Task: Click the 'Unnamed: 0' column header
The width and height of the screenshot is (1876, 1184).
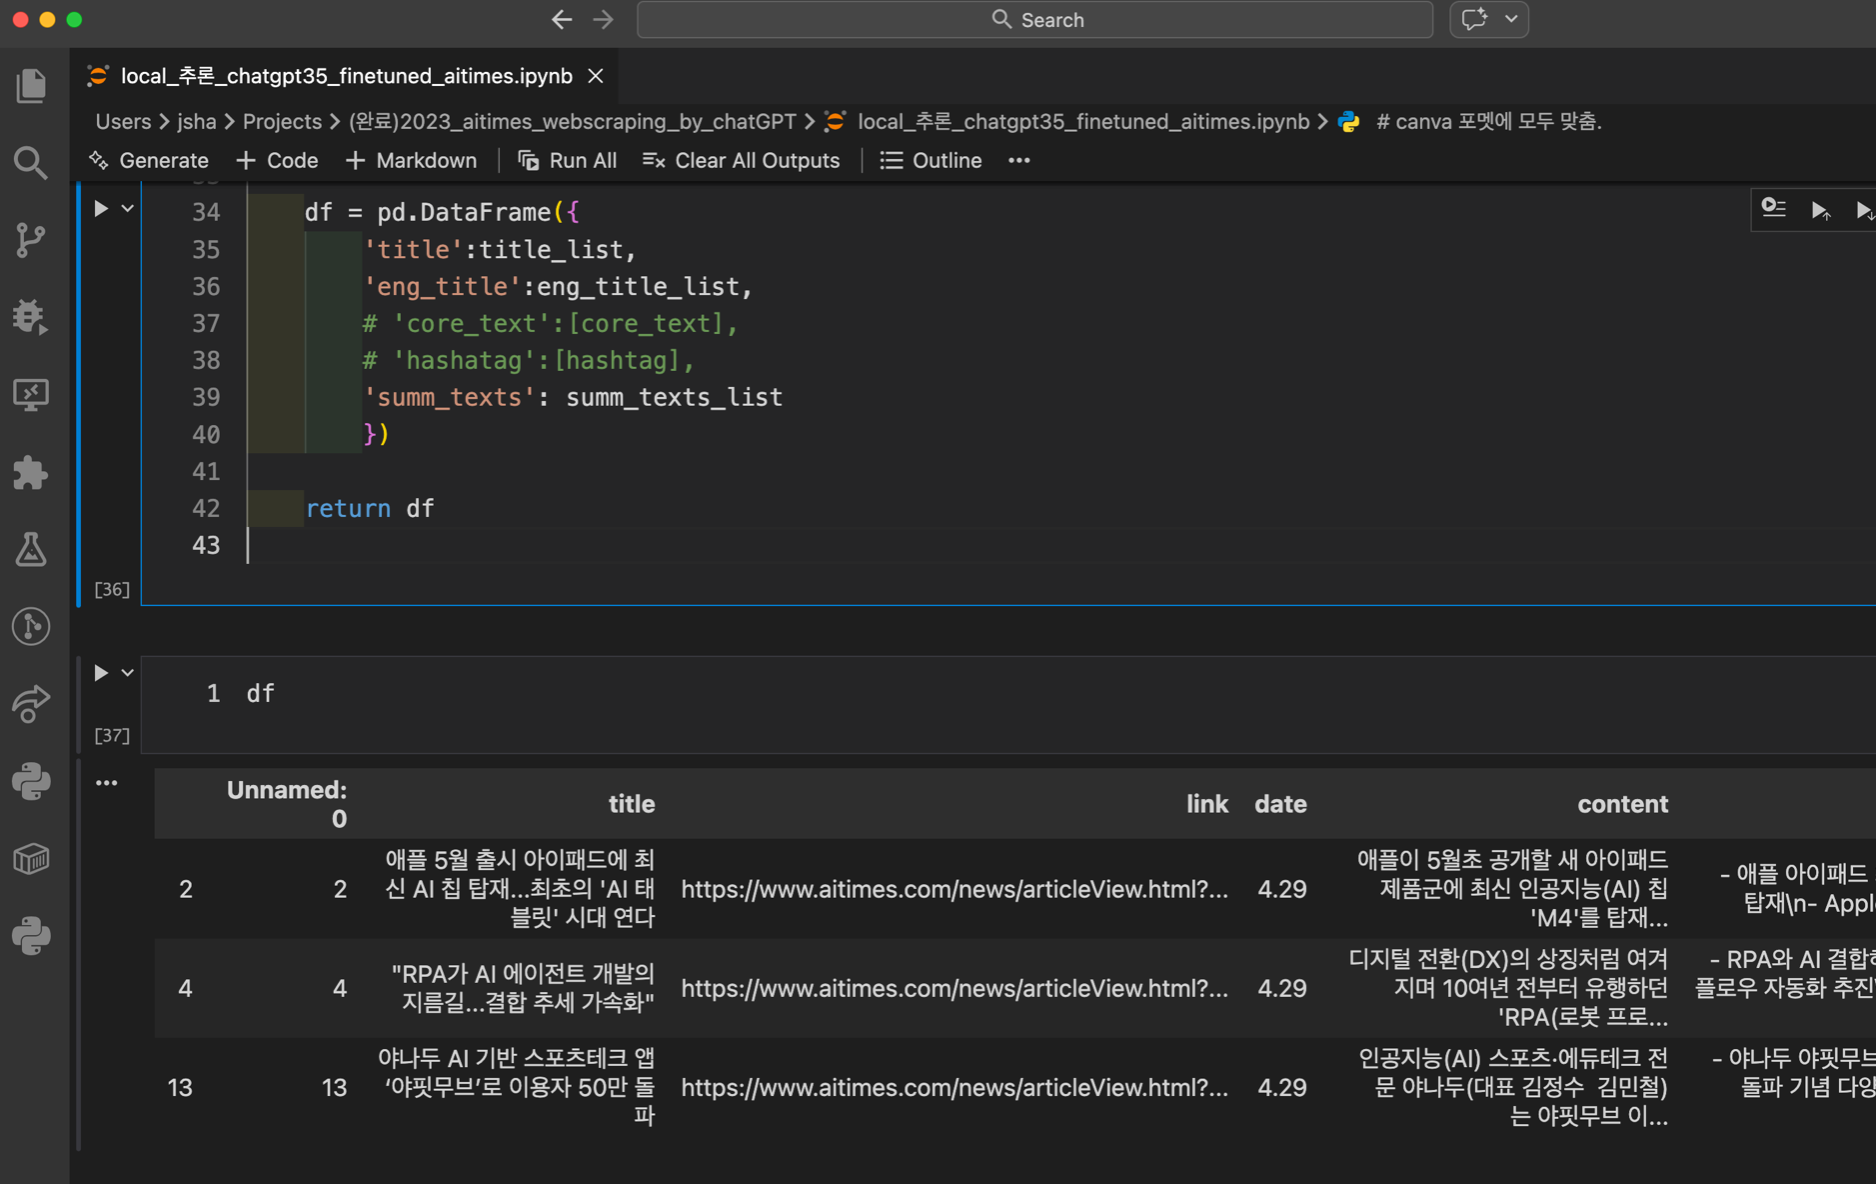Action: (x=287, y=804)
